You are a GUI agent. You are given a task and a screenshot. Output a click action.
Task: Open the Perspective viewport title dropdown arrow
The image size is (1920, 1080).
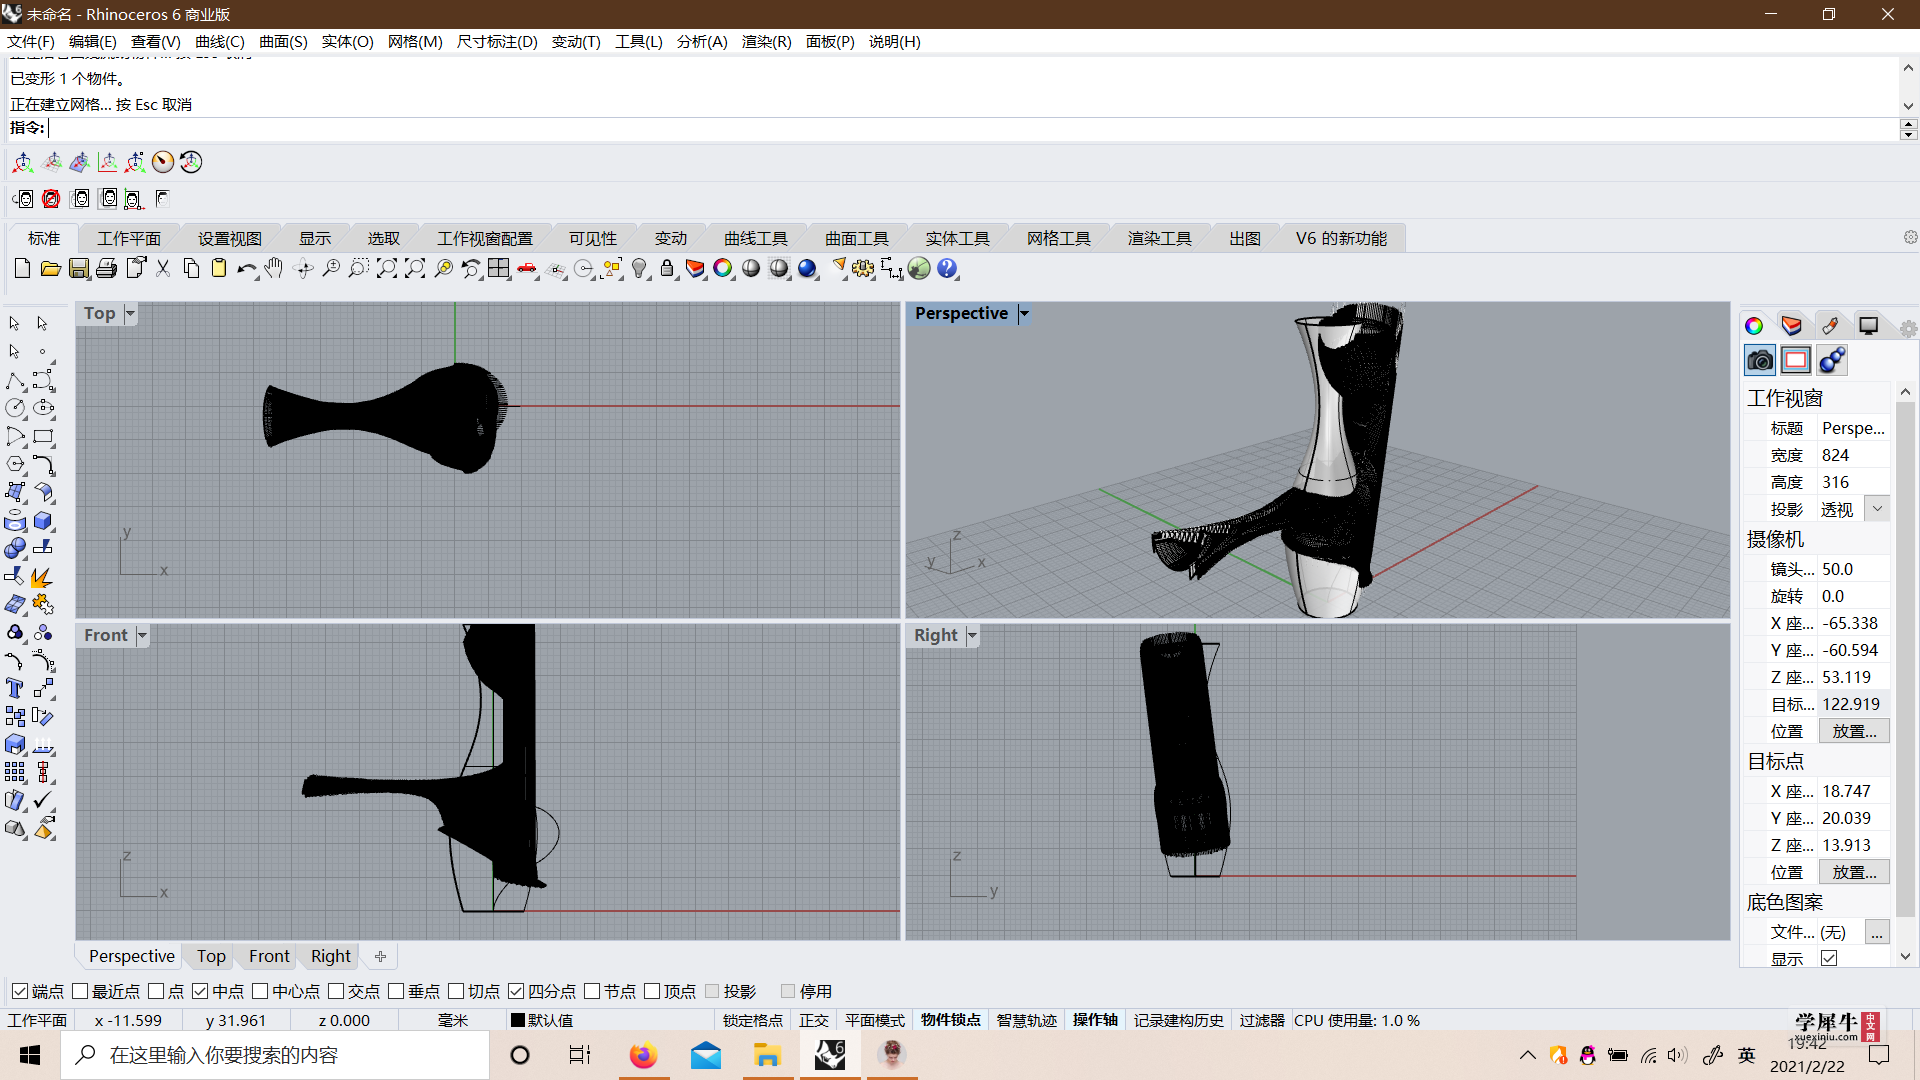(x=1024, y=313)
